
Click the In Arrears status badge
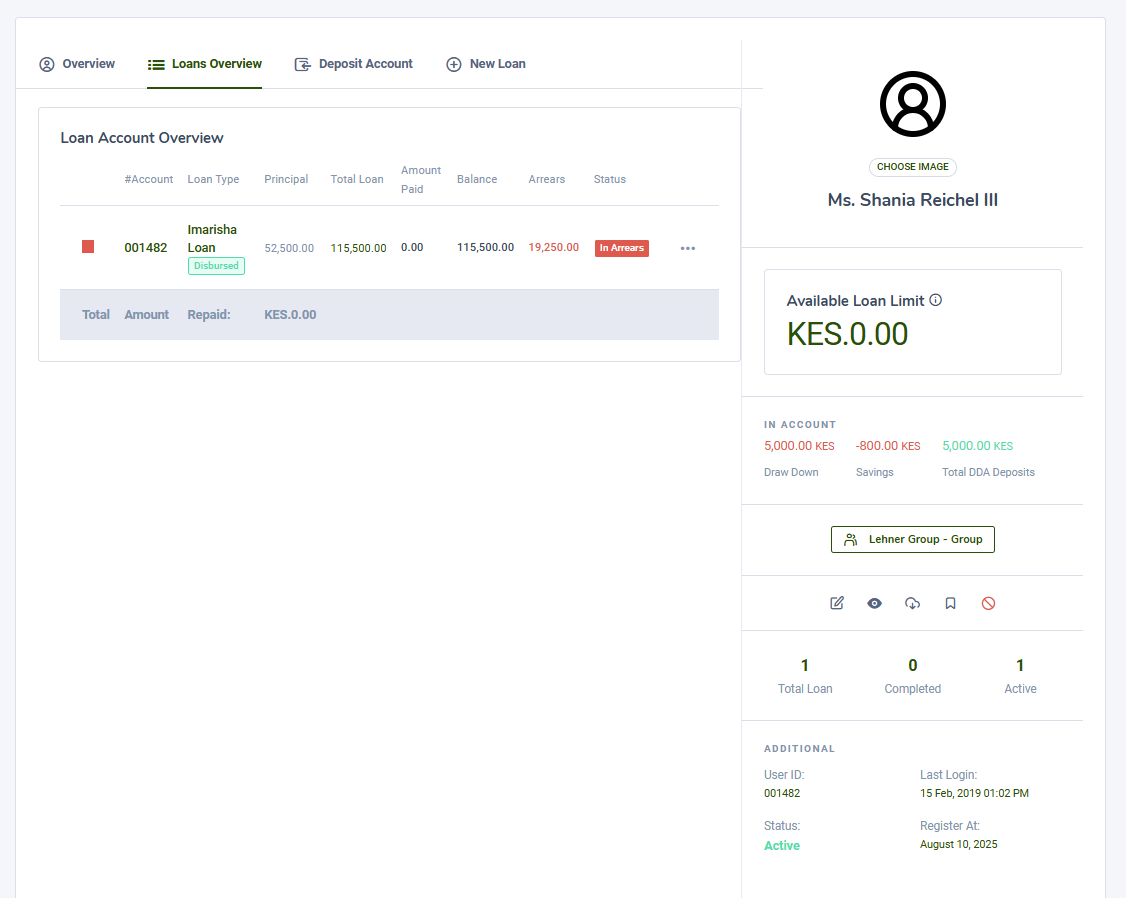click(x=621, y=247)
